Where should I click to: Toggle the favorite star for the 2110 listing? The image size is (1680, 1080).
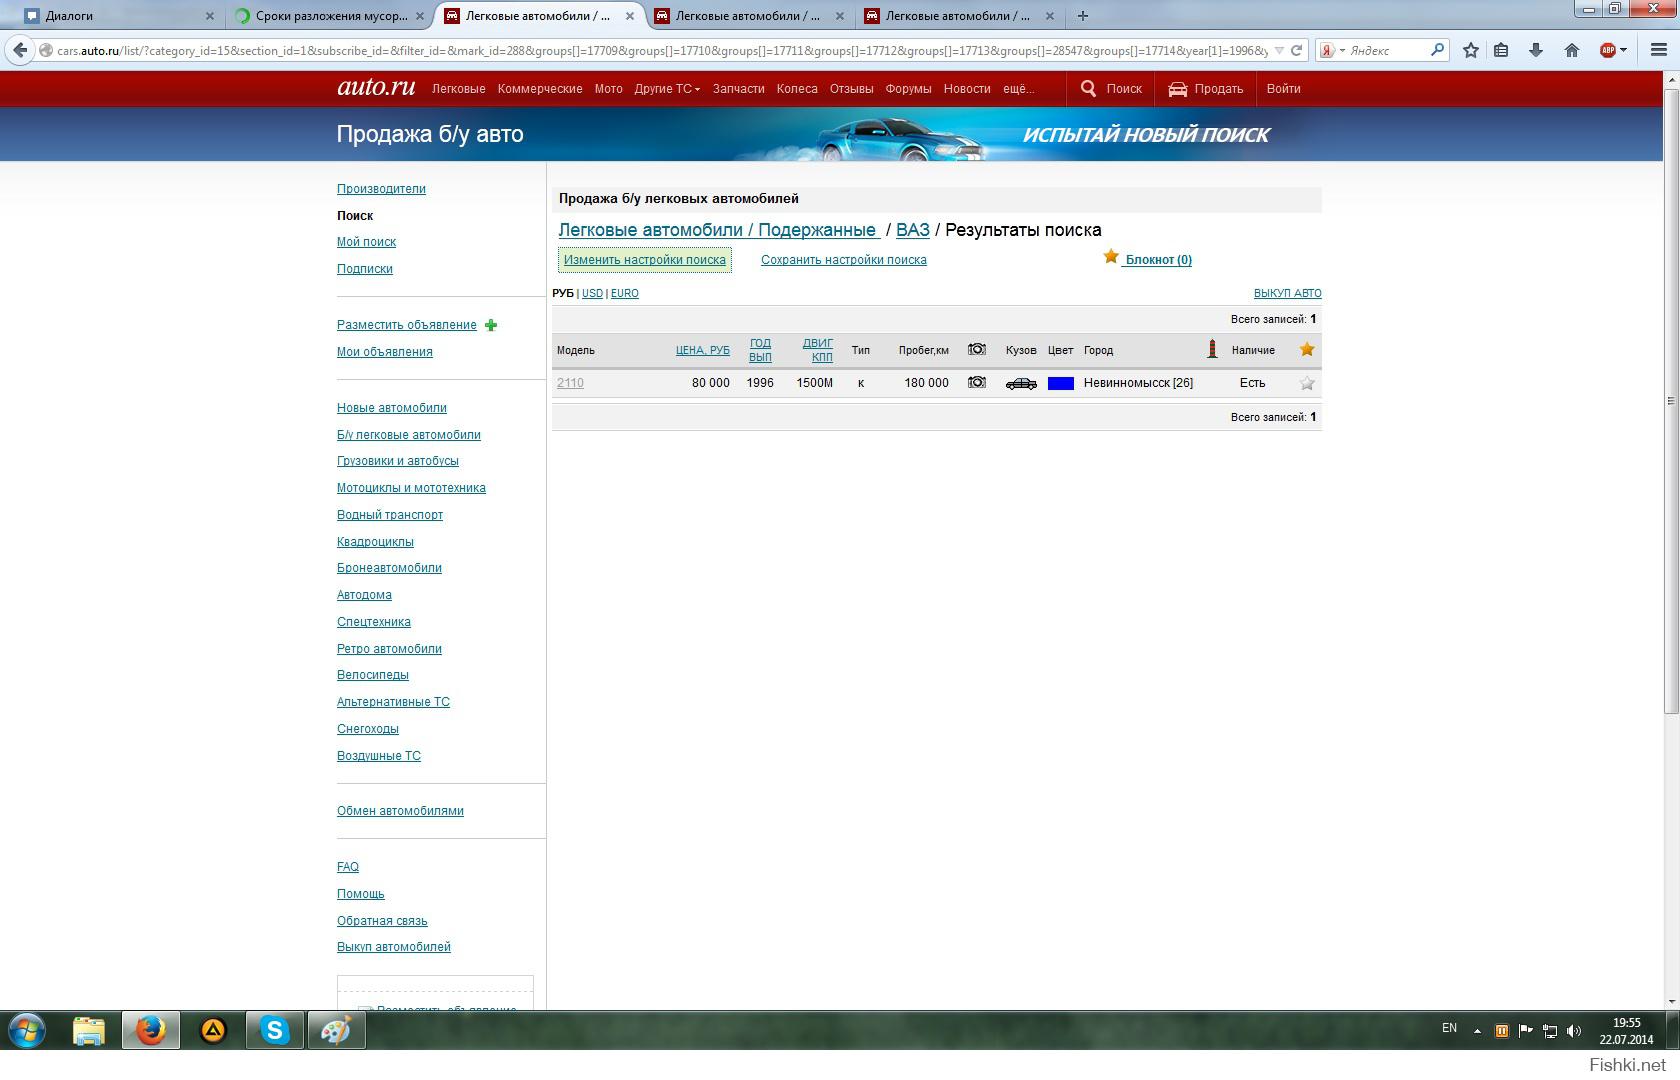(1307, 384)
